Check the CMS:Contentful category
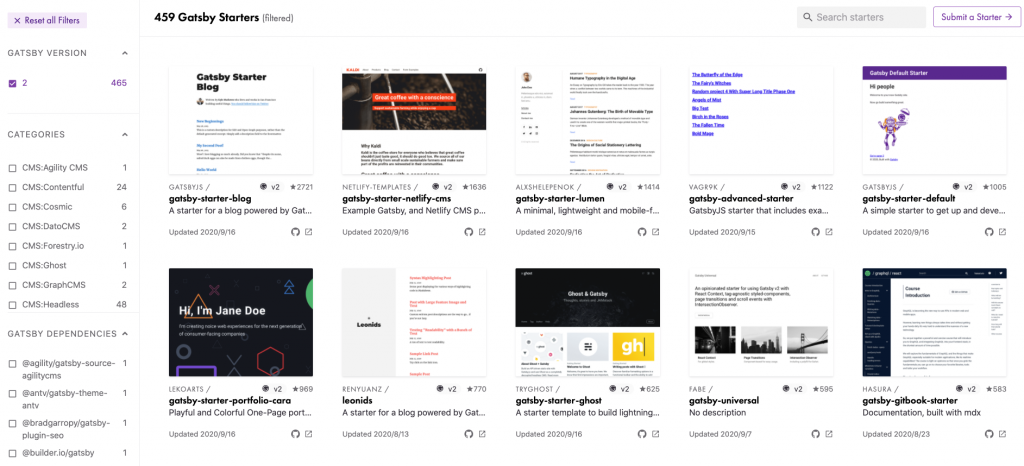Viewport: 1024px width, 466px height. coord(12,187)
